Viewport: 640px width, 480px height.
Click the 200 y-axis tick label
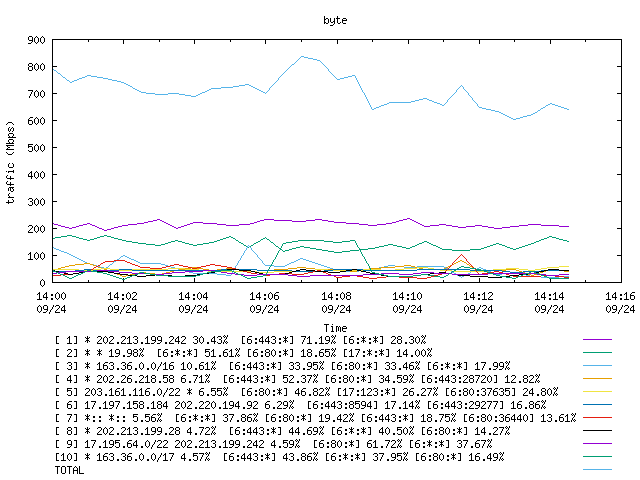coord(36,229)
